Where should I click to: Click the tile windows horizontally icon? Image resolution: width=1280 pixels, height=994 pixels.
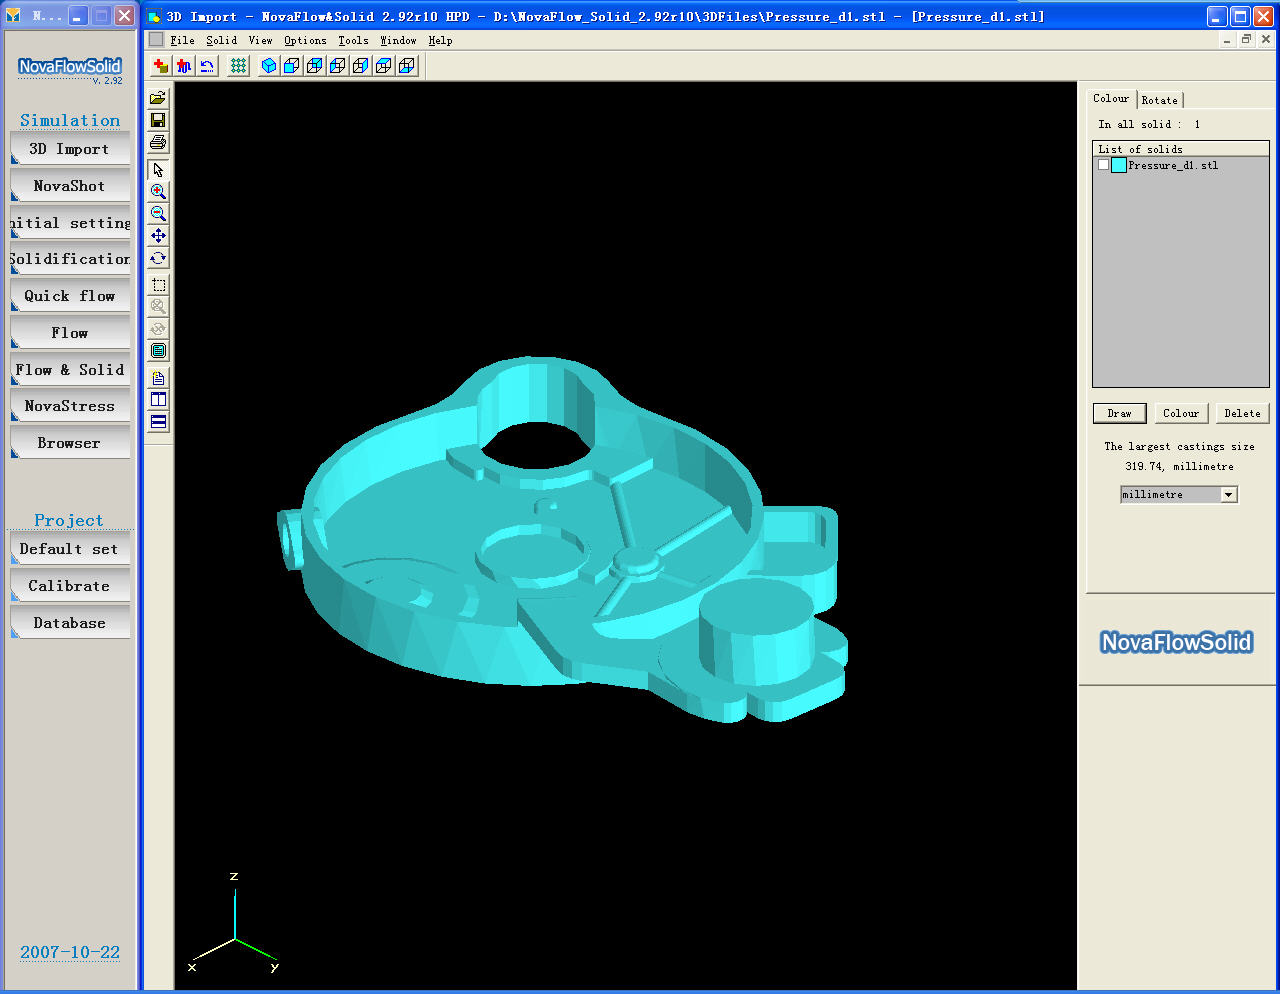[158, 422]
